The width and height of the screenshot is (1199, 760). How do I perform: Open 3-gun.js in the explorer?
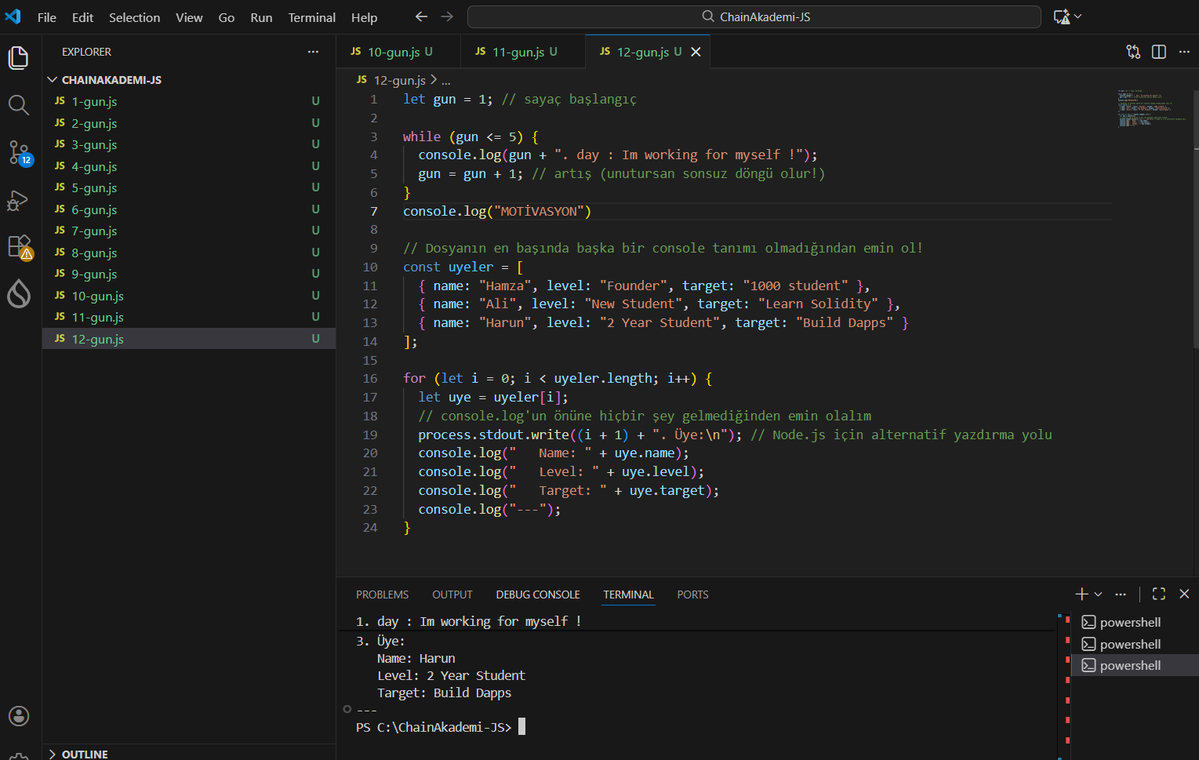189,145
